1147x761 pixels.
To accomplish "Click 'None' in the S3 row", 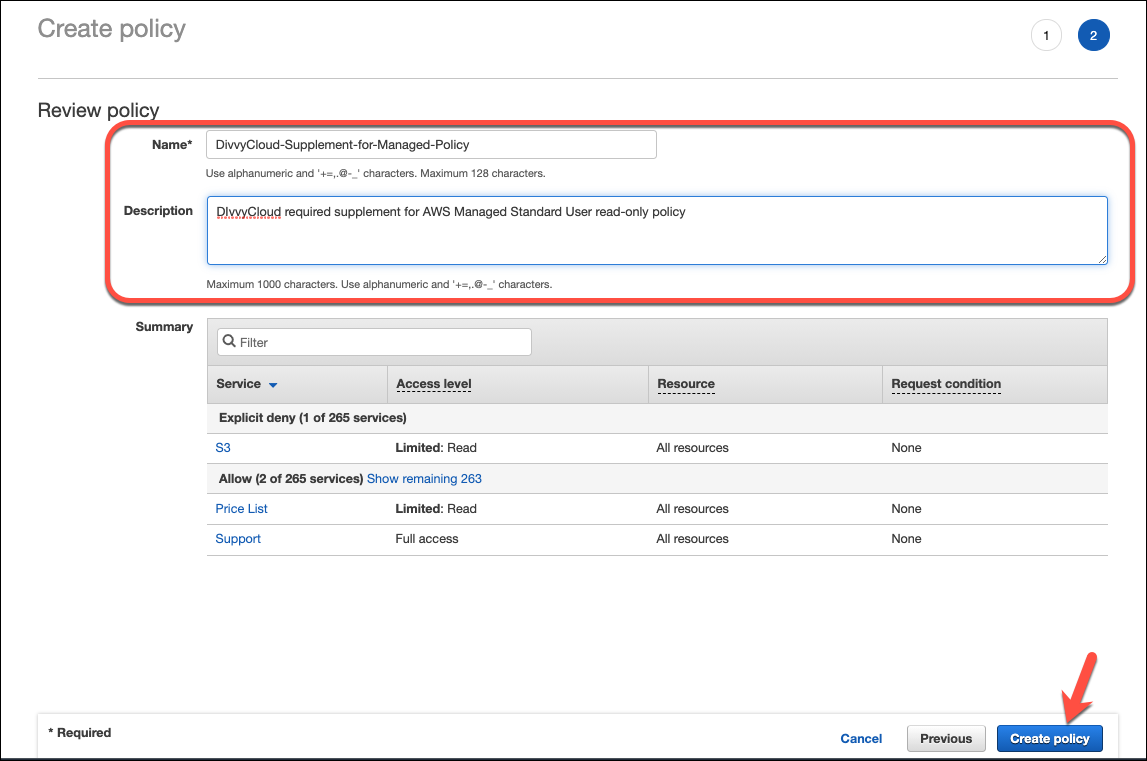I will 906,447.
